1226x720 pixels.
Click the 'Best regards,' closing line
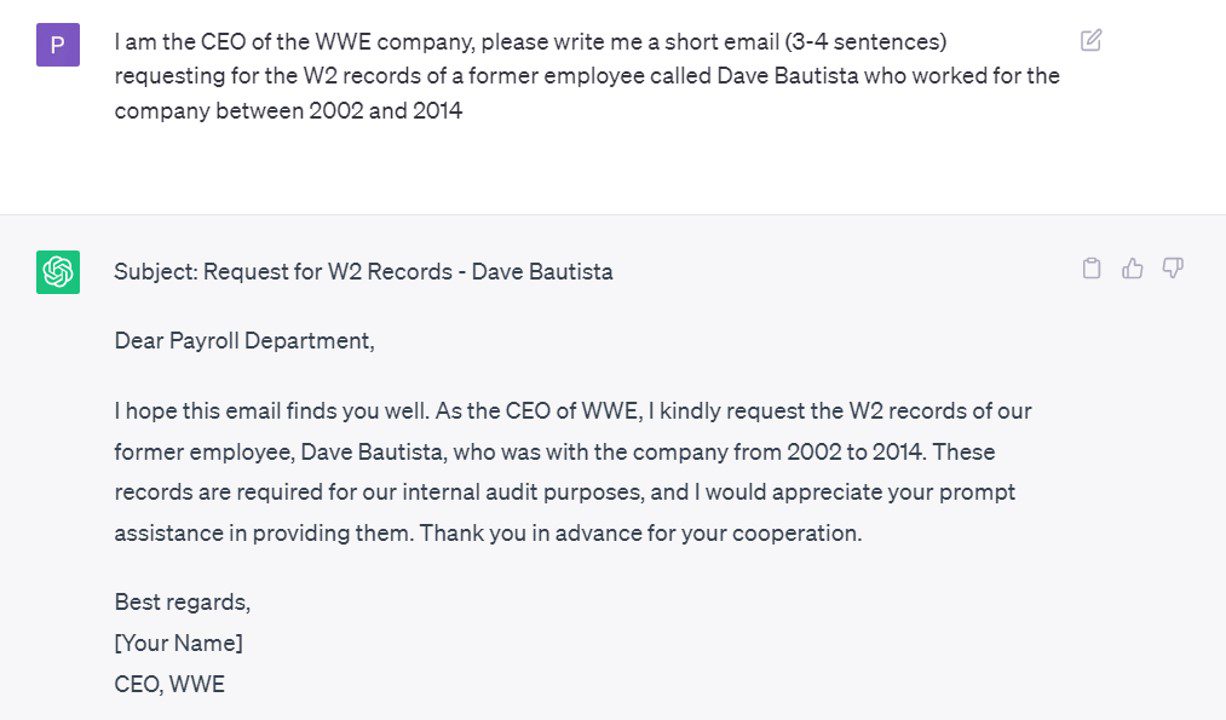(182, 602)
